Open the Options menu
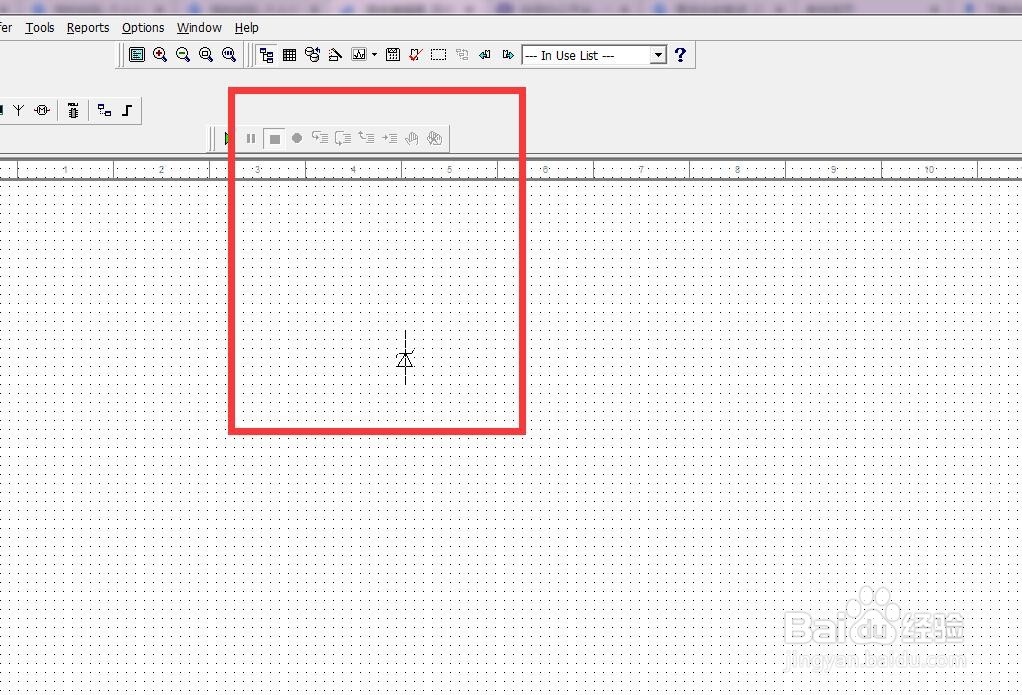 coord(143,28)
